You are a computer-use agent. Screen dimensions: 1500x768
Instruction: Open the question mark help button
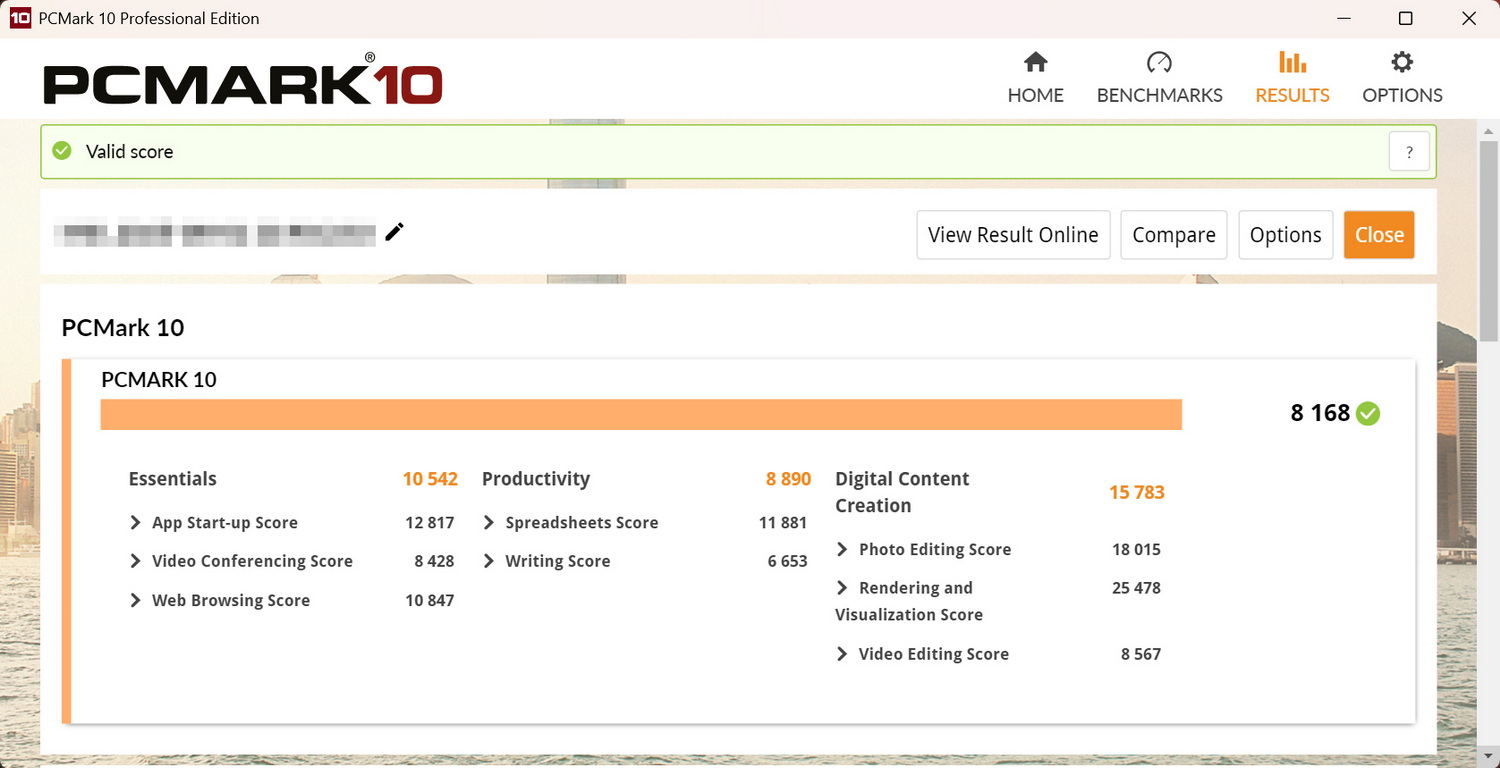[x=1409, y=152]
